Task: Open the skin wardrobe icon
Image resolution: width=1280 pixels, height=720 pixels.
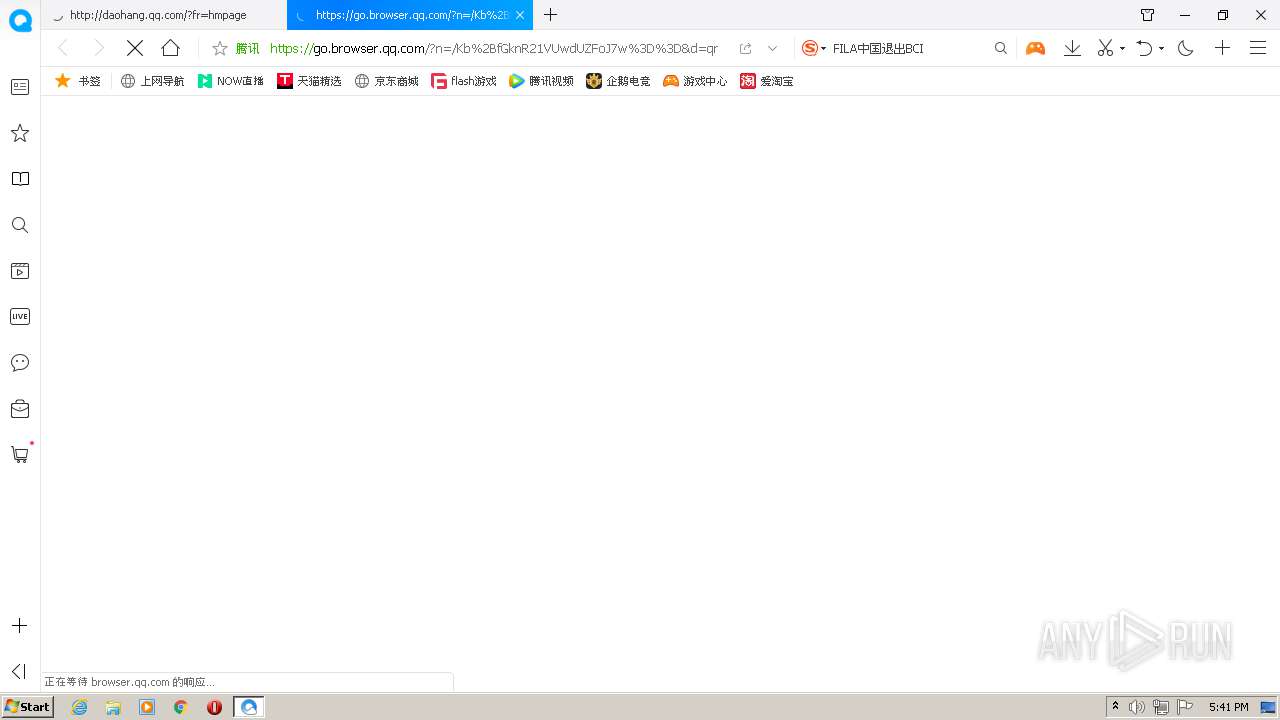Action: tap(1147, 15)
